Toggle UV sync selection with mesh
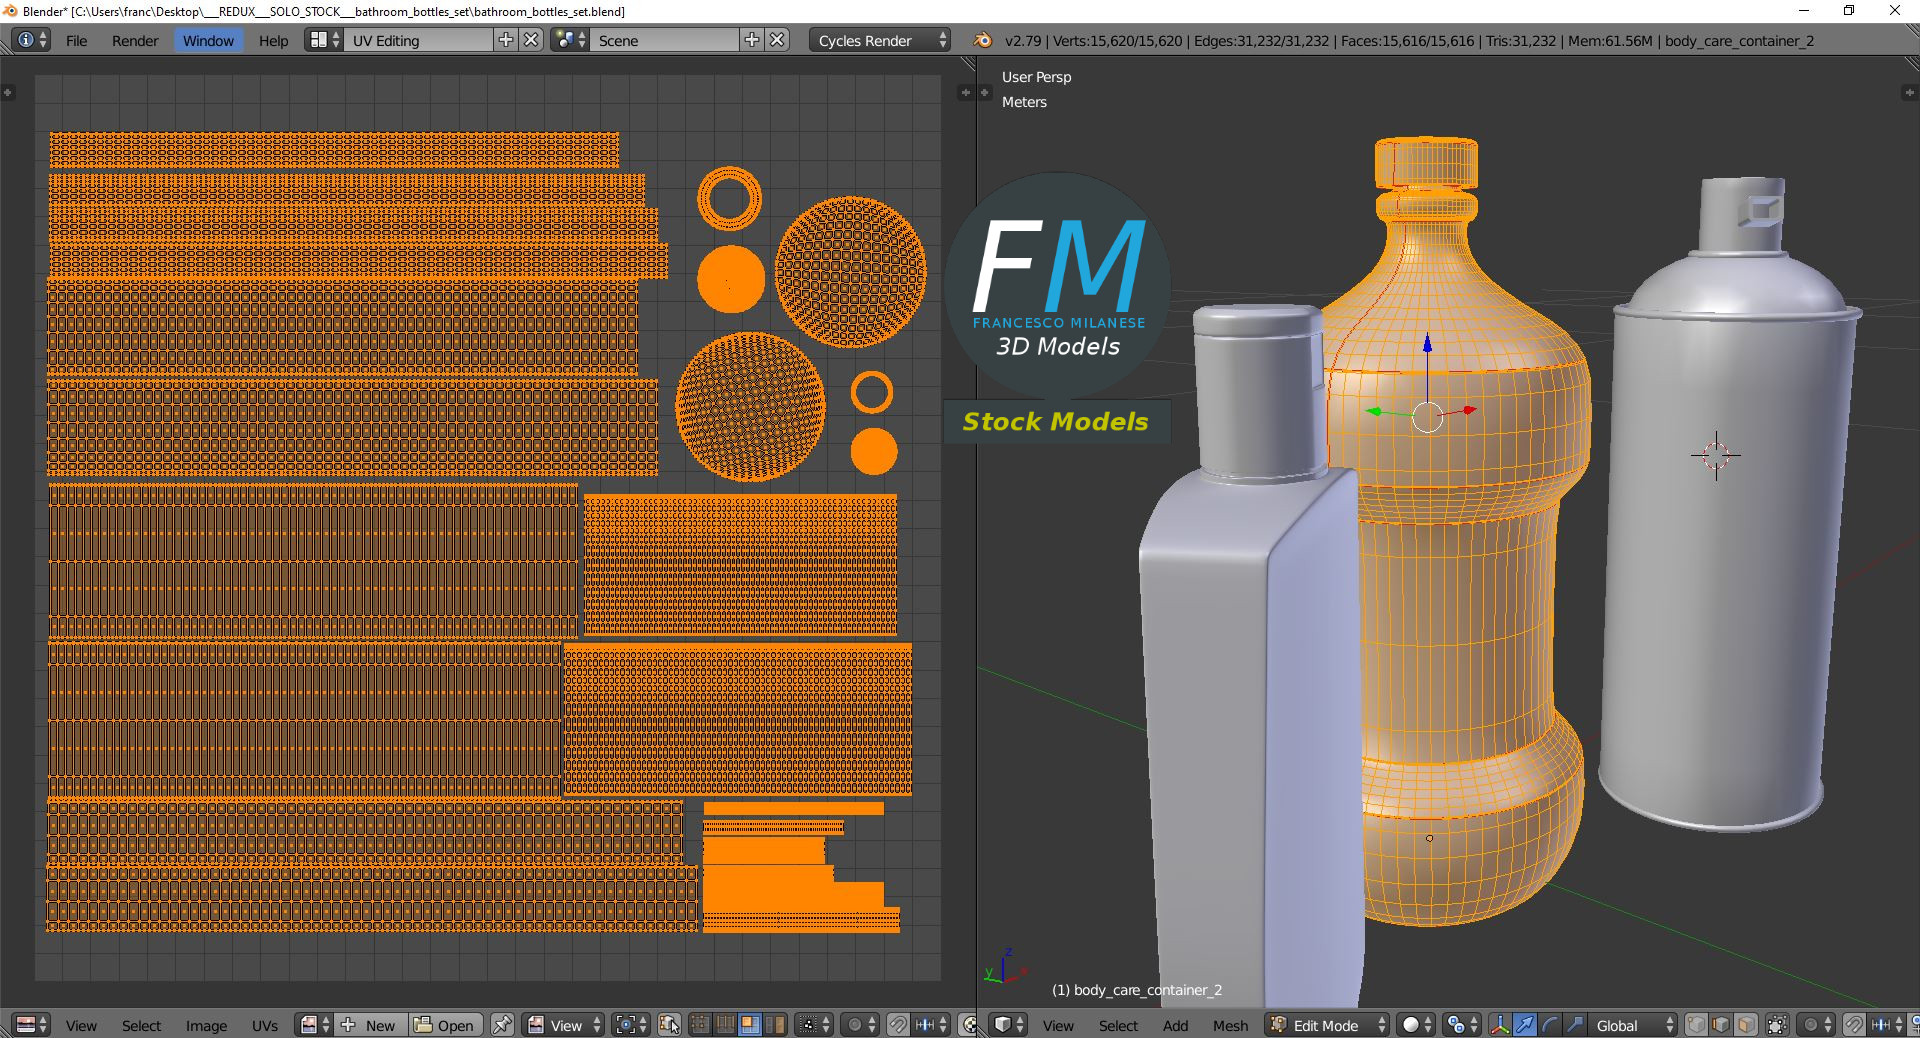 tap(669, 1025)
